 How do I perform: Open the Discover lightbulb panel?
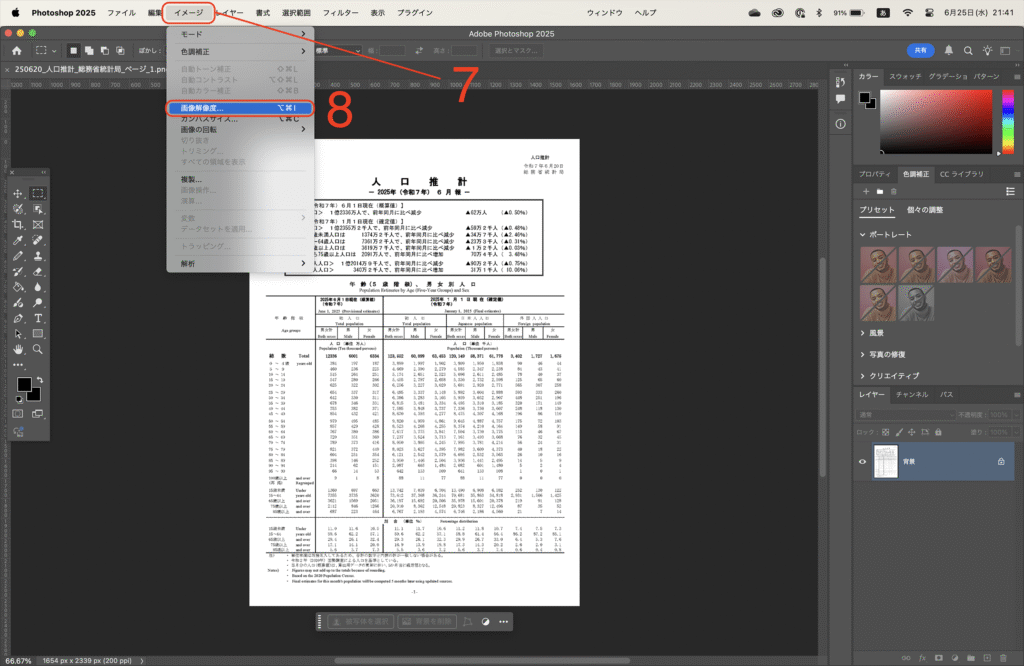tap(987, 51)
